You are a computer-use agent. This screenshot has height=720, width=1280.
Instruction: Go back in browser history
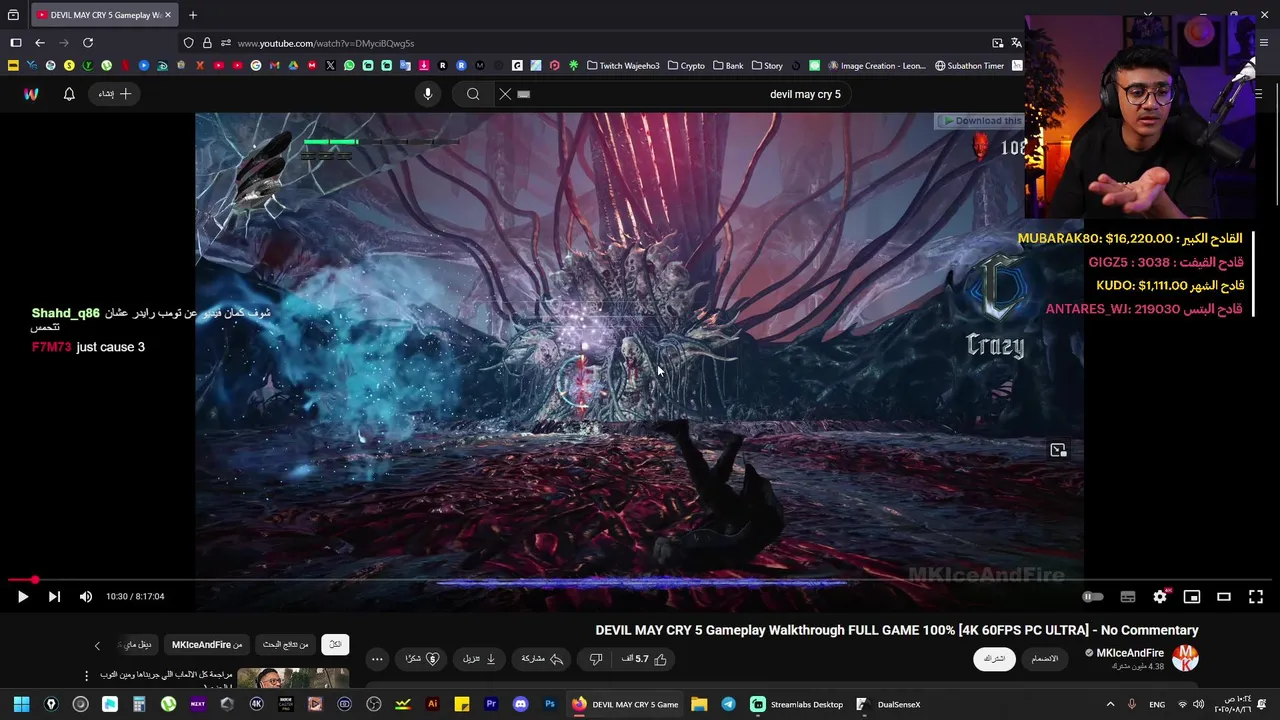pos(40,43)
